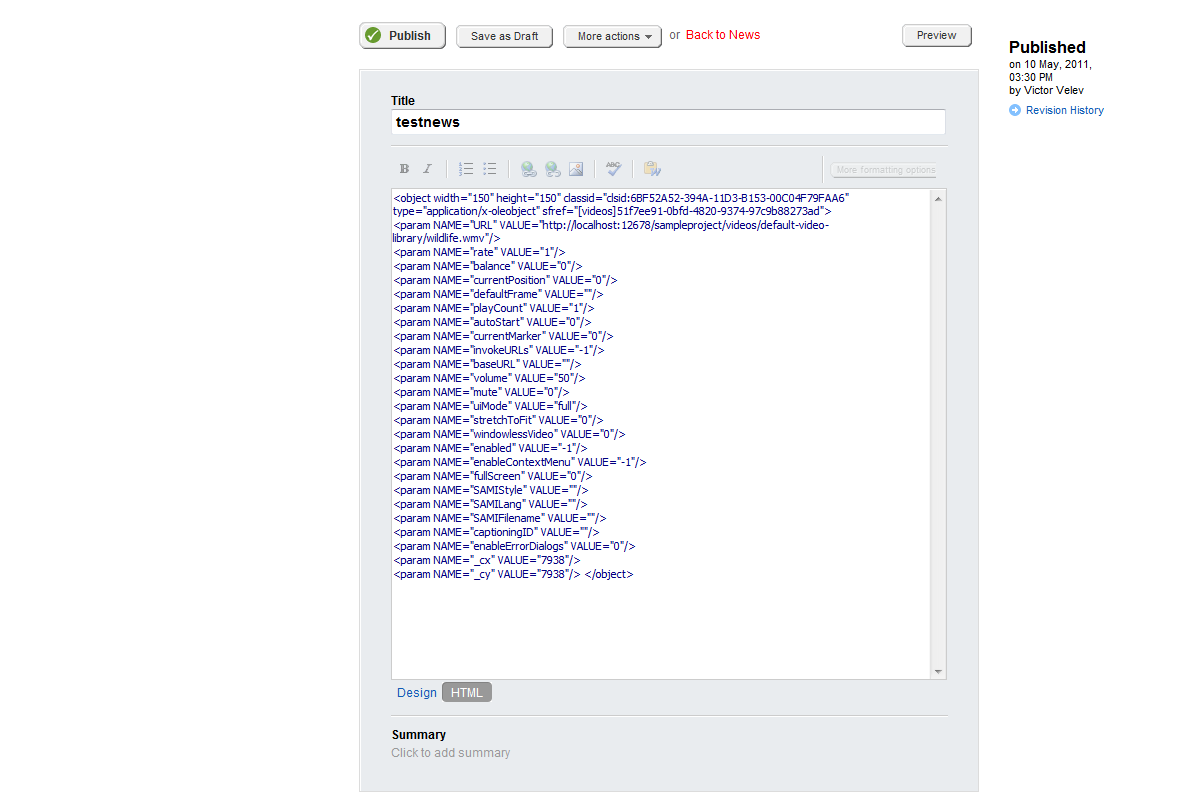Insert a numbered list
This screenshot has height=800, width=1177.
(466, 169)
